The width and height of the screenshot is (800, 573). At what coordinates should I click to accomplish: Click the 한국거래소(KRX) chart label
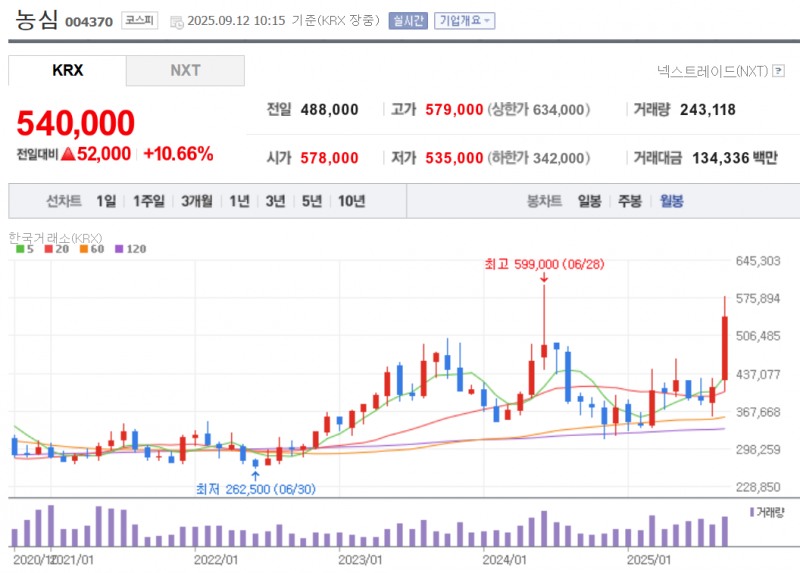[x=56, y=238]
